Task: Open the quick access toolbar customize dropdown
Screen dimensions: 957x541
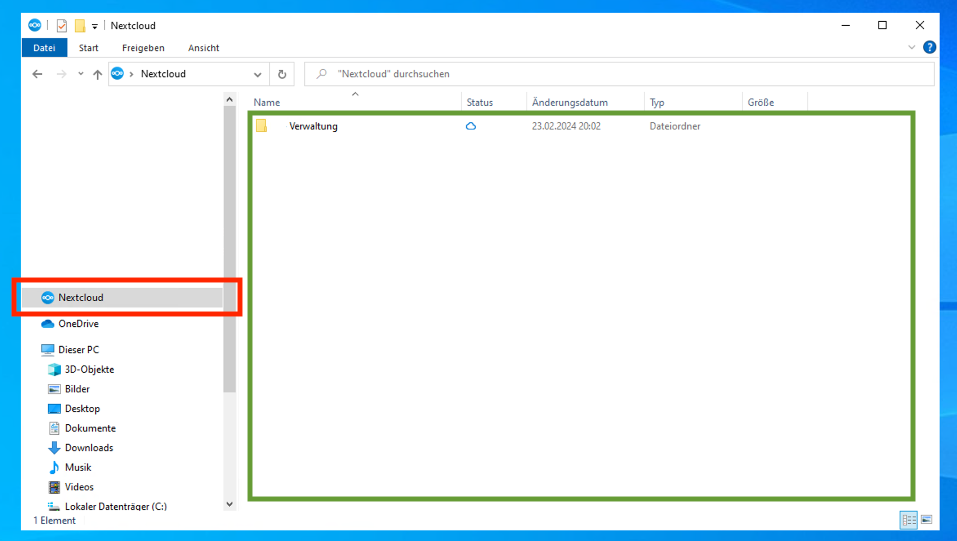Action: 95,26
